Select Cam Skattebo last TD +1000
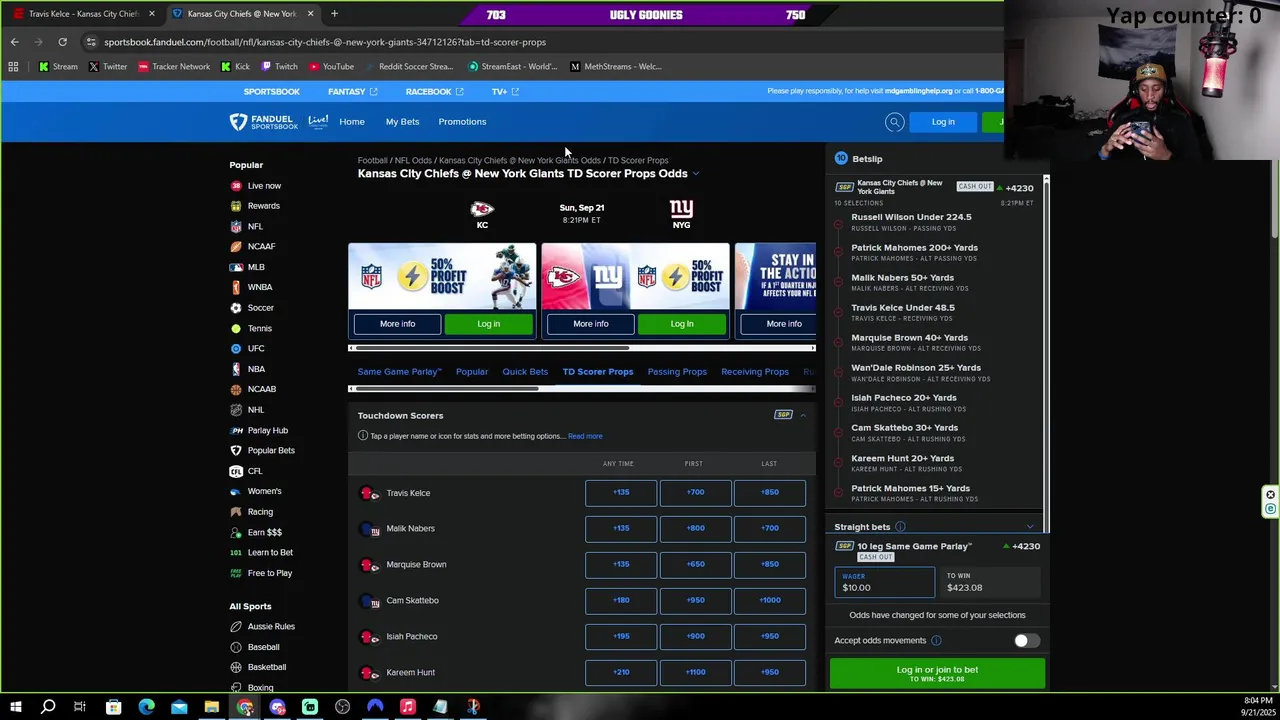 click(x=770, y=601)
